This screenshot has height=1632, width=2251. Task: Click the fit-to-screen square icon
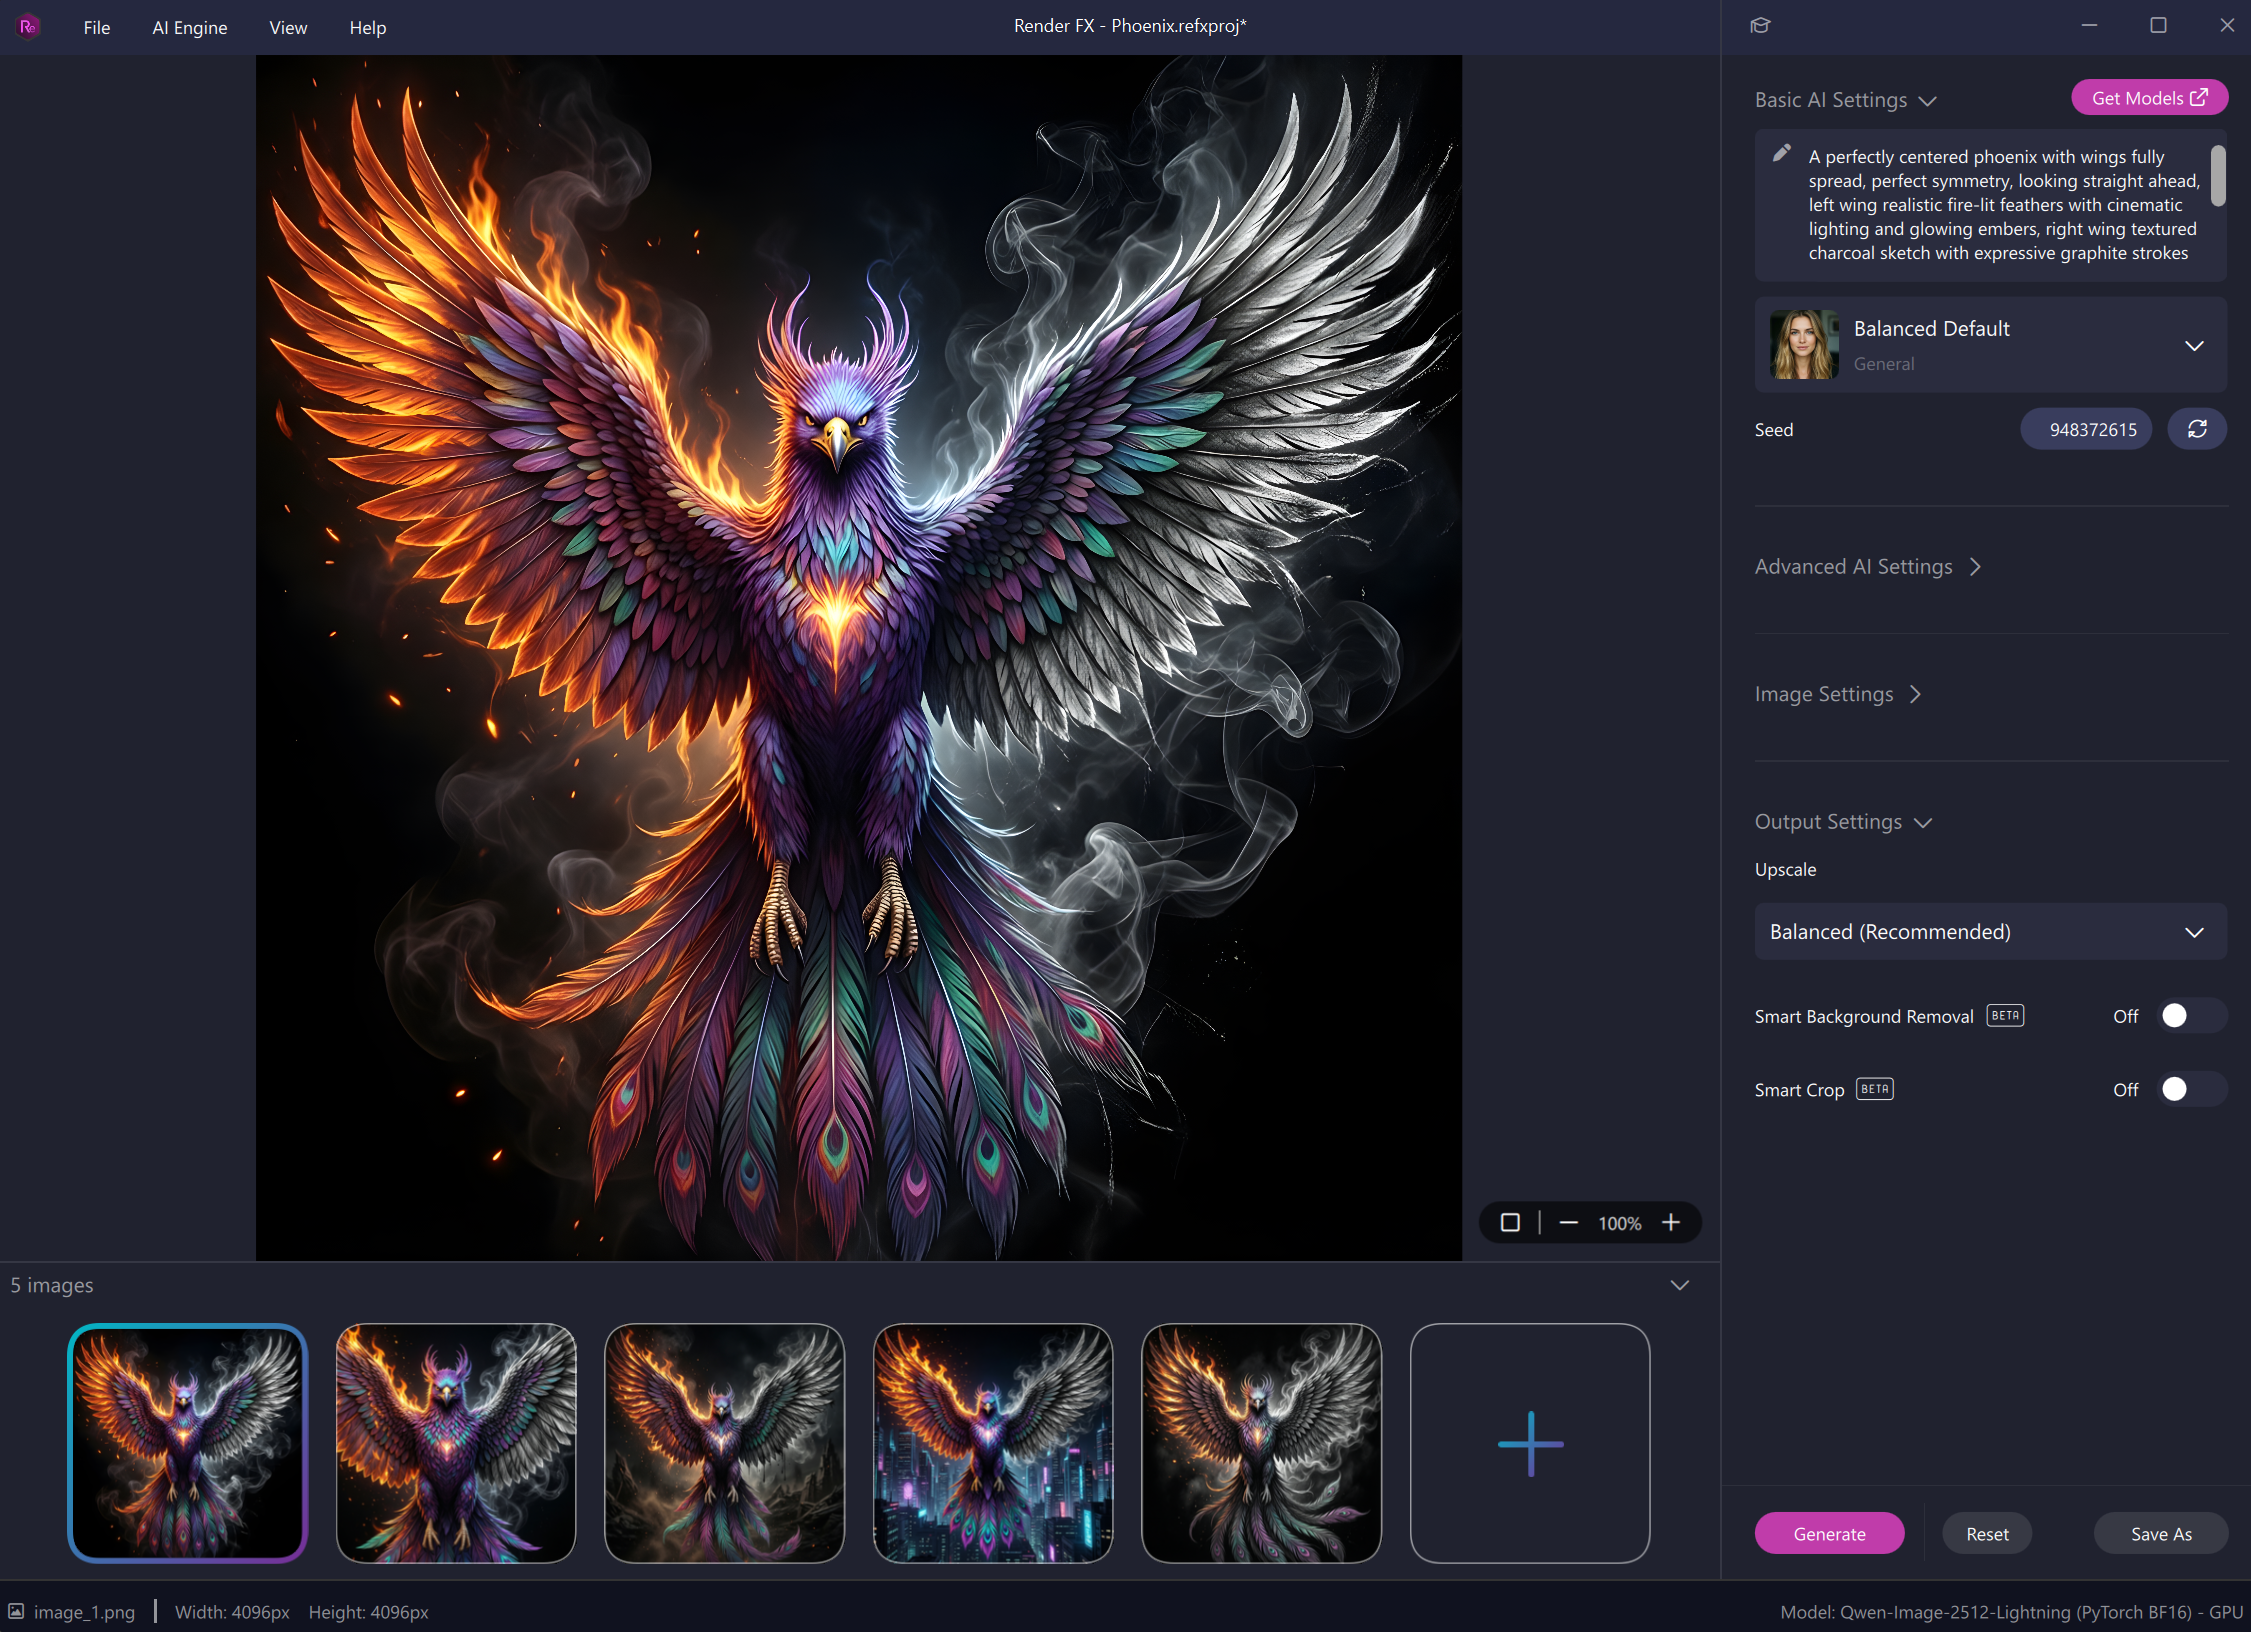1510,1222
